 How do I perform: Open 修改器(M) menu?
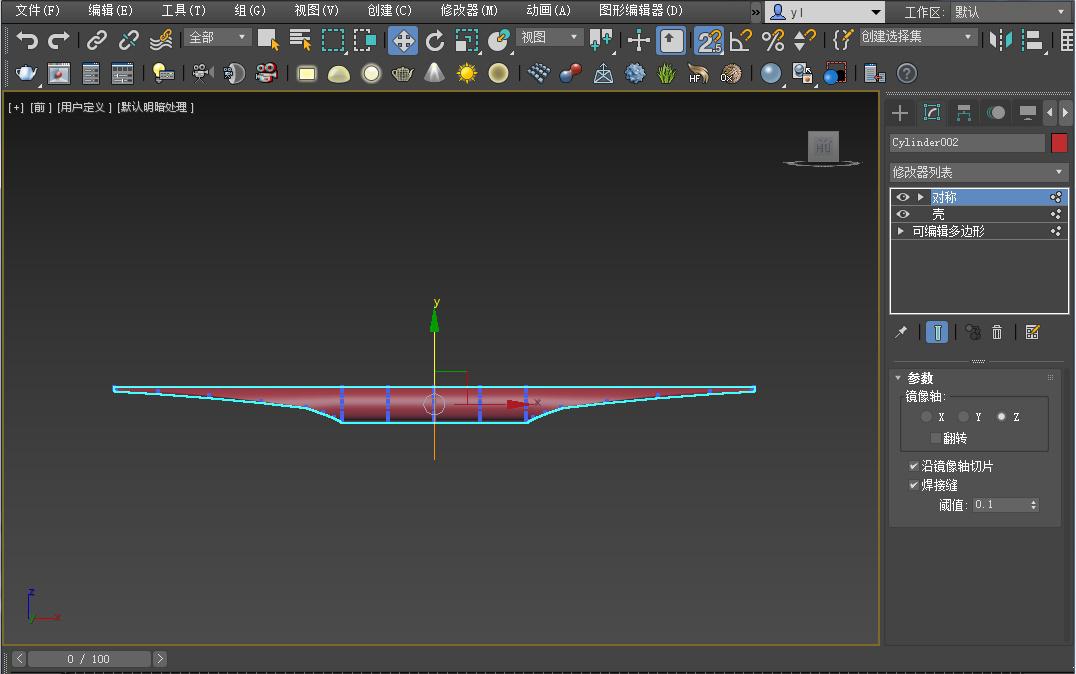tap(469, 10)
